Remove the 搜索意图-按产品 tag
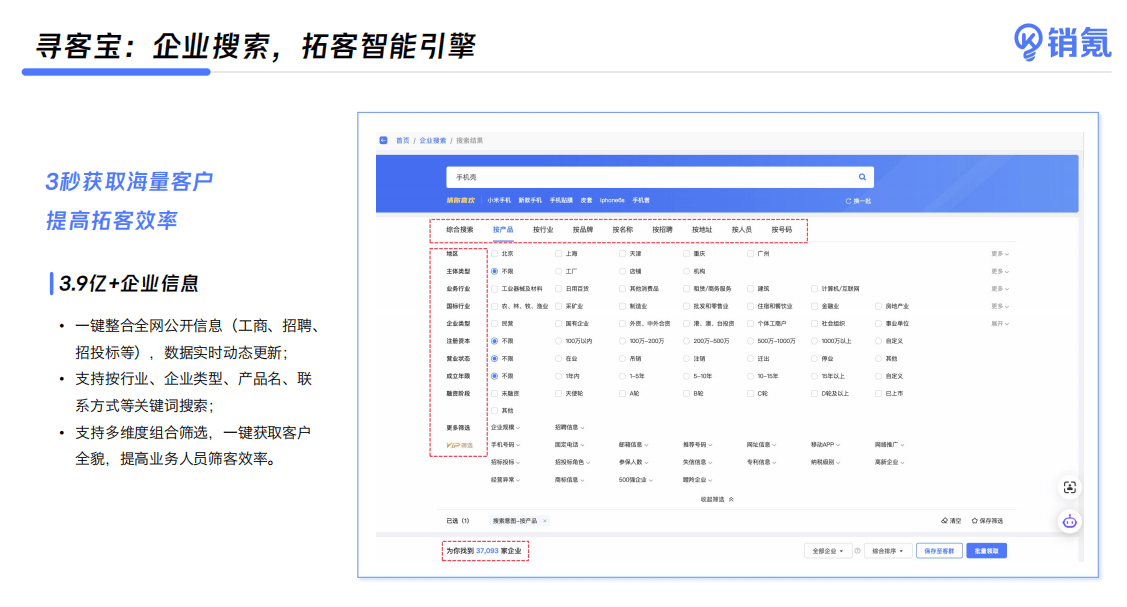 545,521
